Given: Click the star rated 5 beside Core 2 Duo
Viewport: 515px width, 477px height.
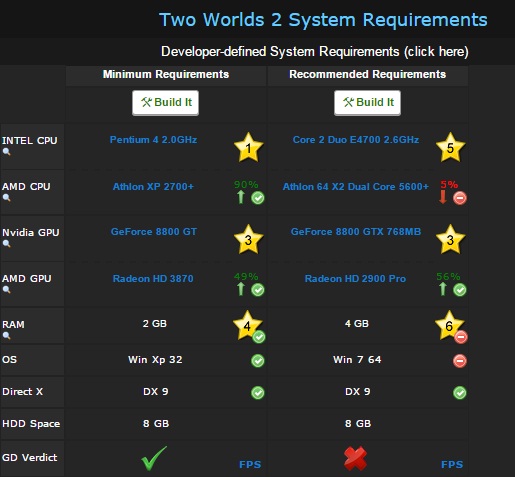Looking at the screenshot, I should tap(450, 147).
